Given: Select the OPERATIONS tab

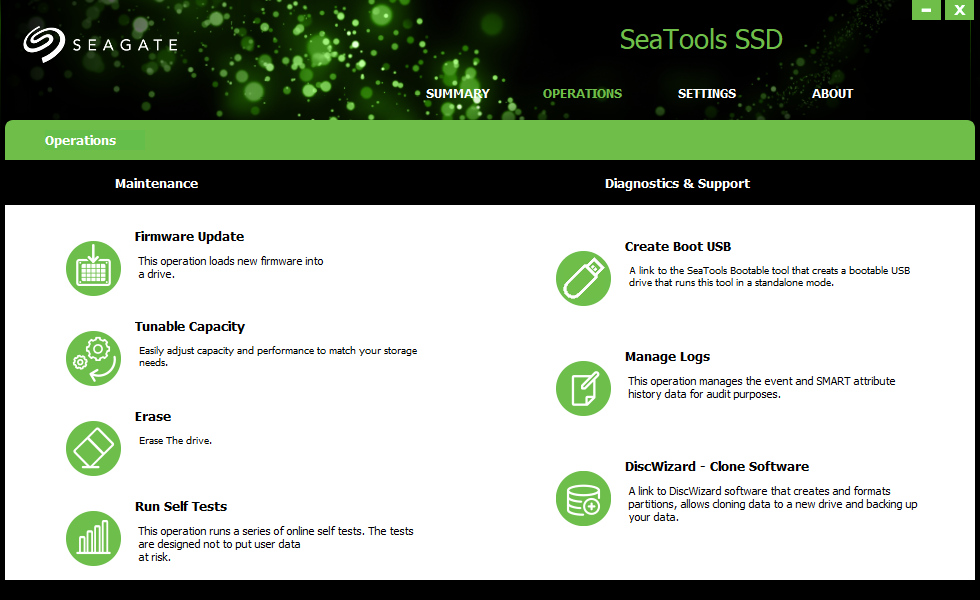Looking at the screenshot, I should [x=582, y=94].
